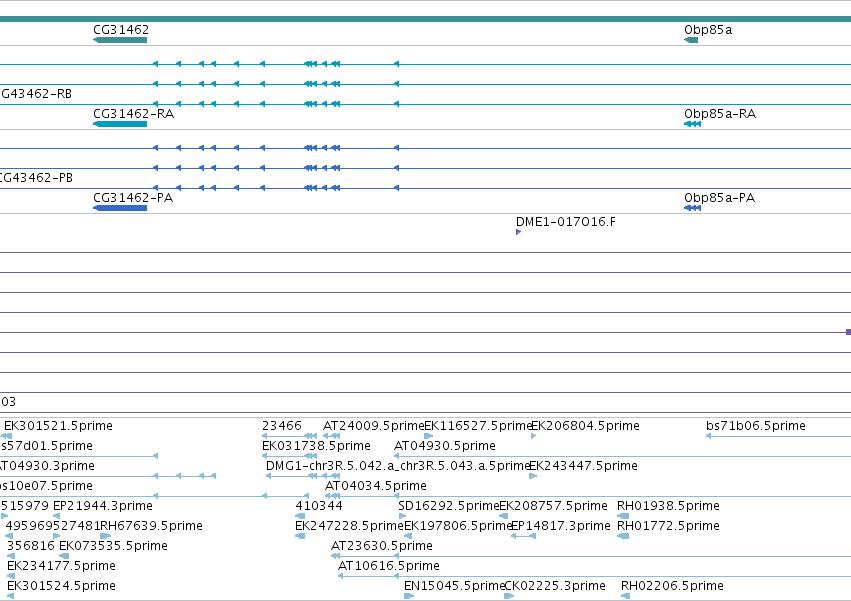
Task: Open the CG31462-RA transcript glyph
Action: tap(120, 124)
